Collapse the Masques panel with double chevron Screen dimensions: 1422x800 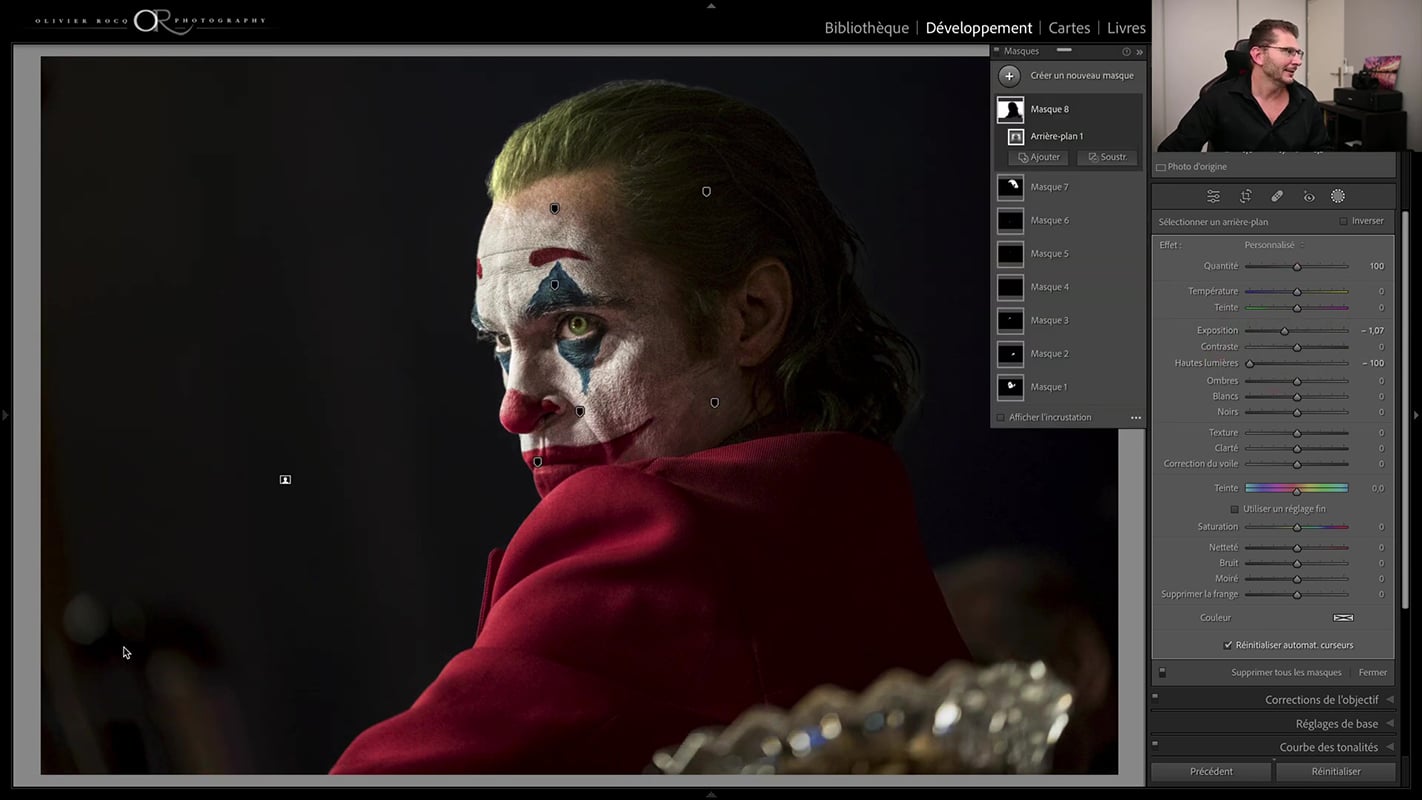click(x=1139, y=52)
